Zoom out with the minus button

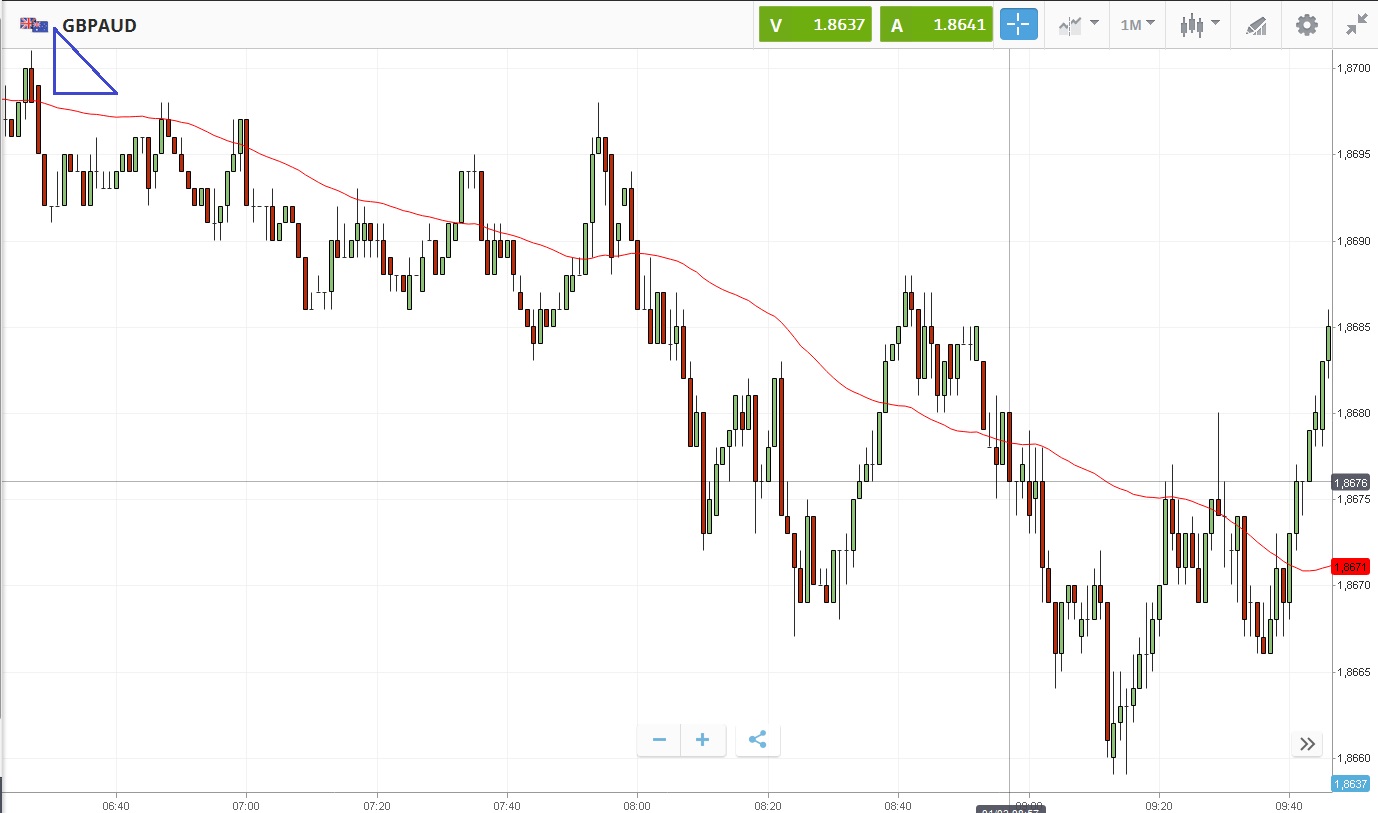tap(659, 740)
